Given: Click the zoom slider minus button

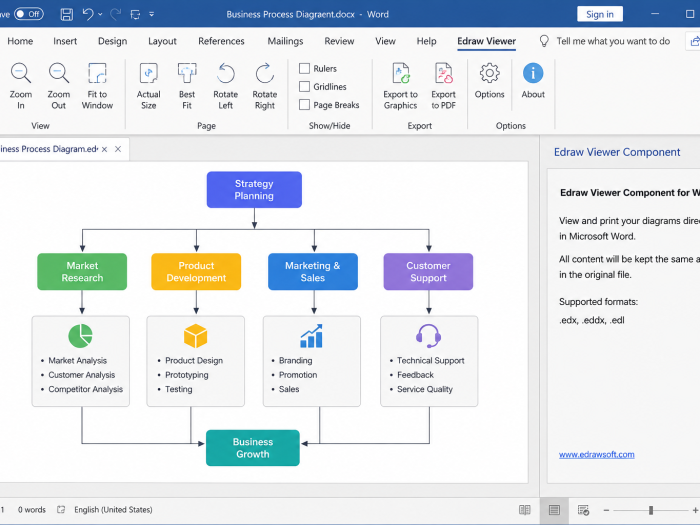Looking at the screenshot, I should [606, 510].
